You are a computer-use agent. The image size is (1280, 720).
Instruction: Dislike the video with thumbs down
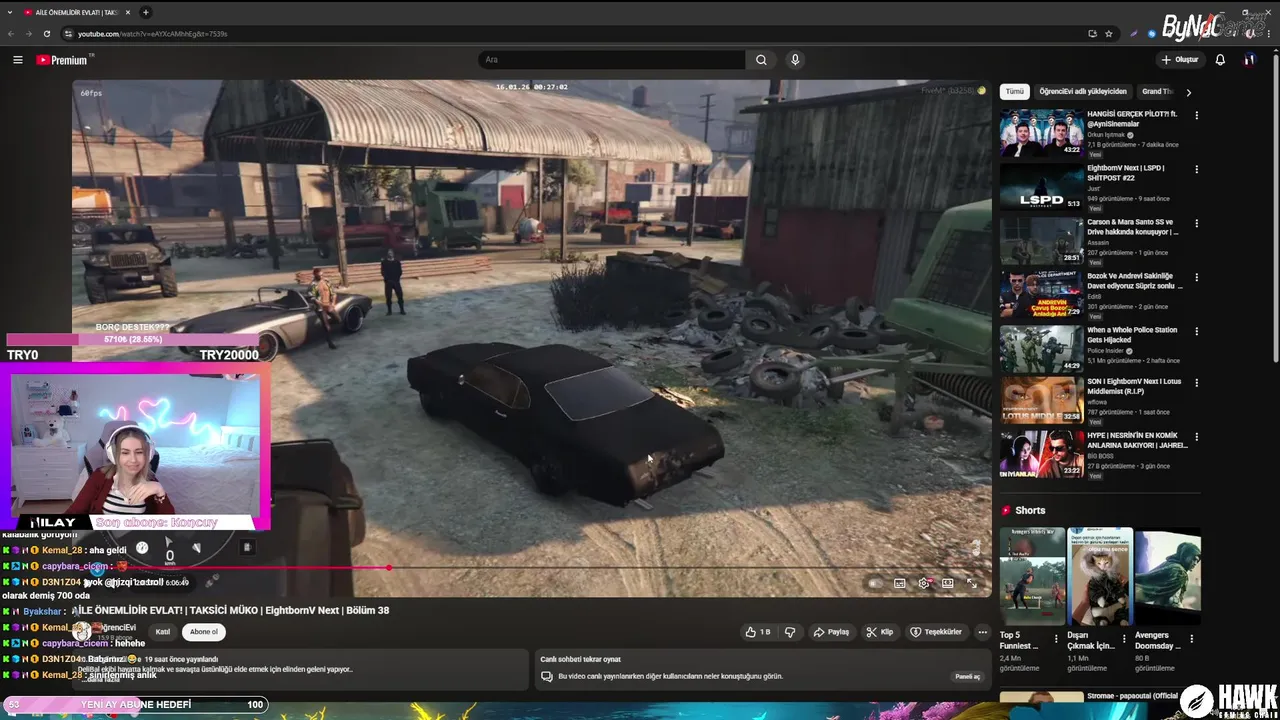pos(790,632)
